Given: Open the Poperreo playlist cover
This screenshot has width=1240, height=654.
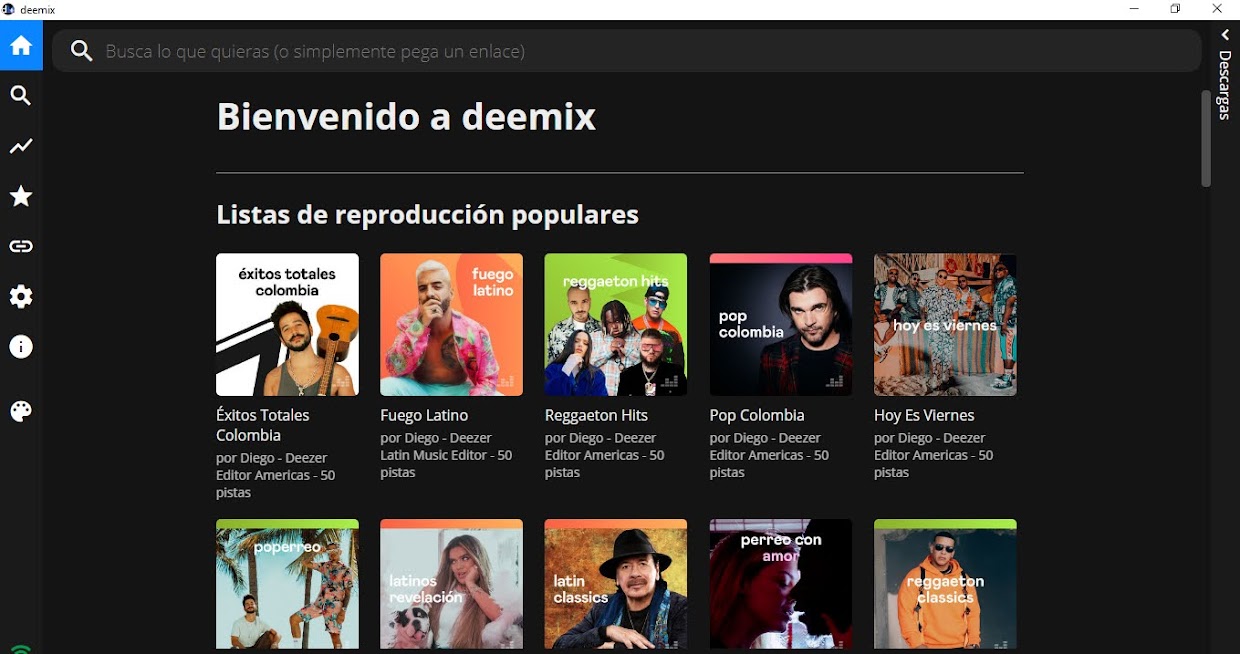Looking at the screenshot, I should point(287,585).
